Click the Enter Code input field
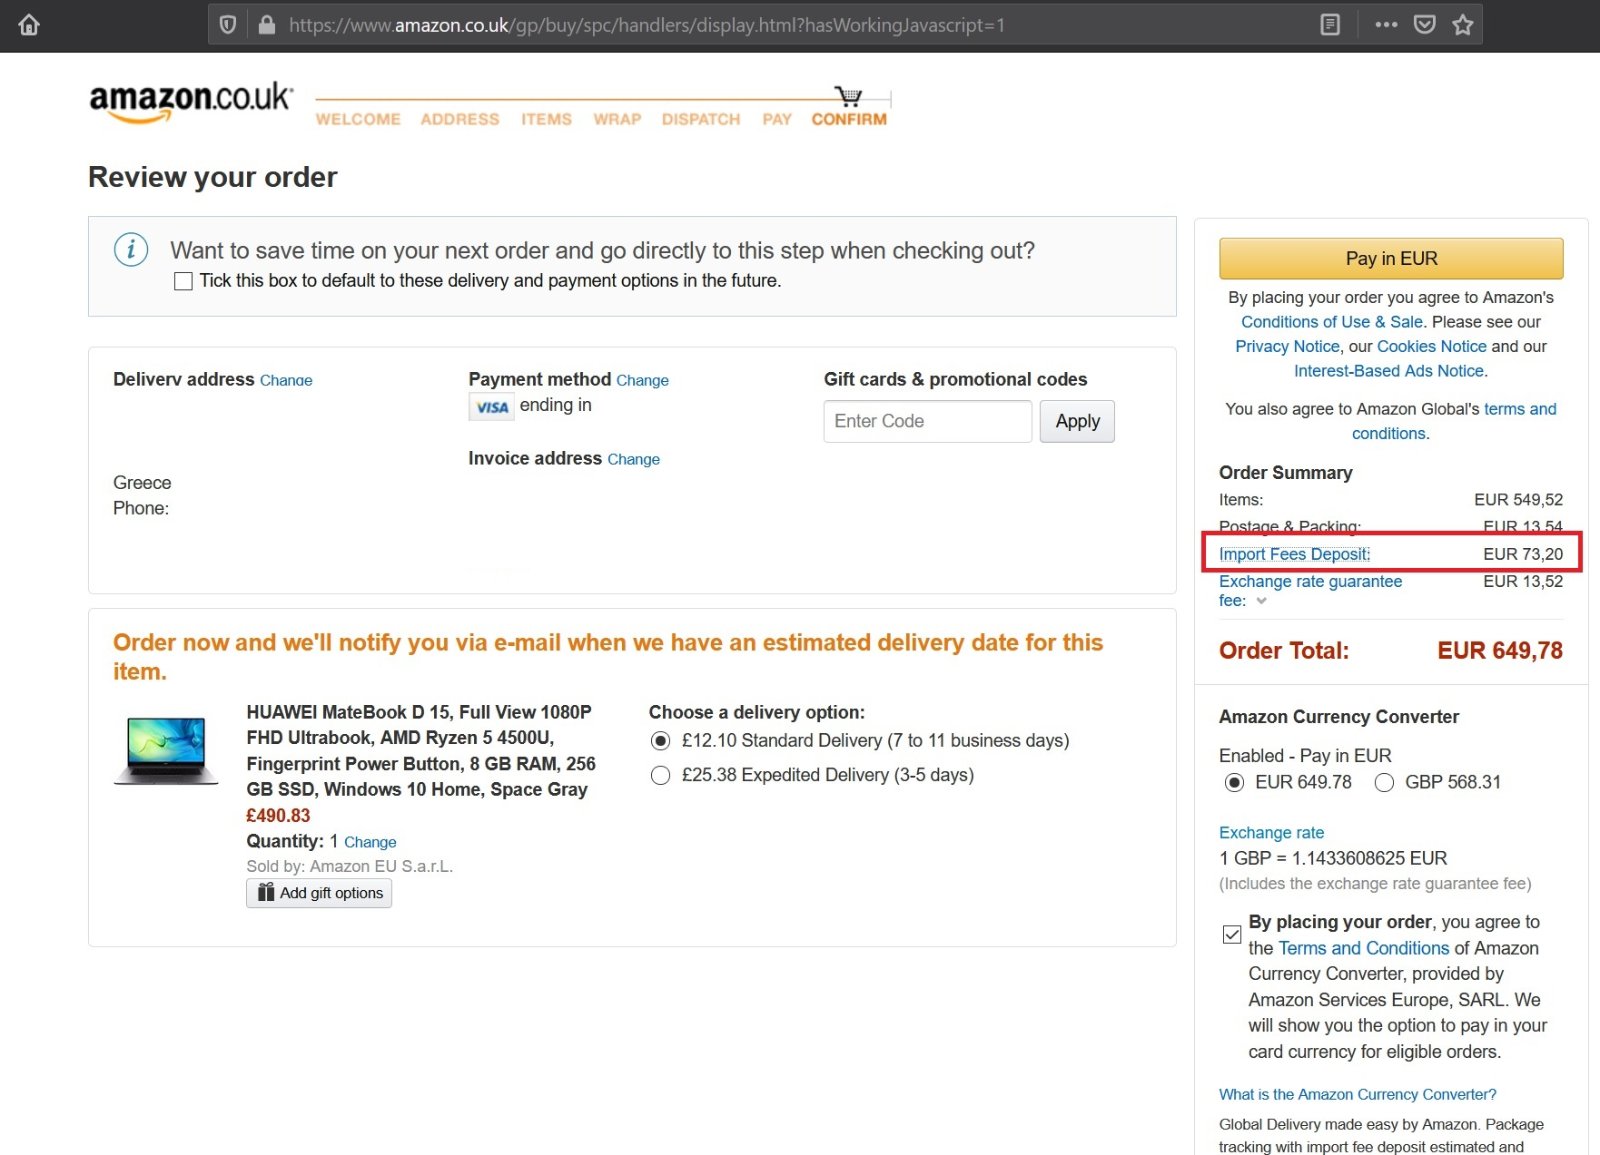 (x=928, y=421)
